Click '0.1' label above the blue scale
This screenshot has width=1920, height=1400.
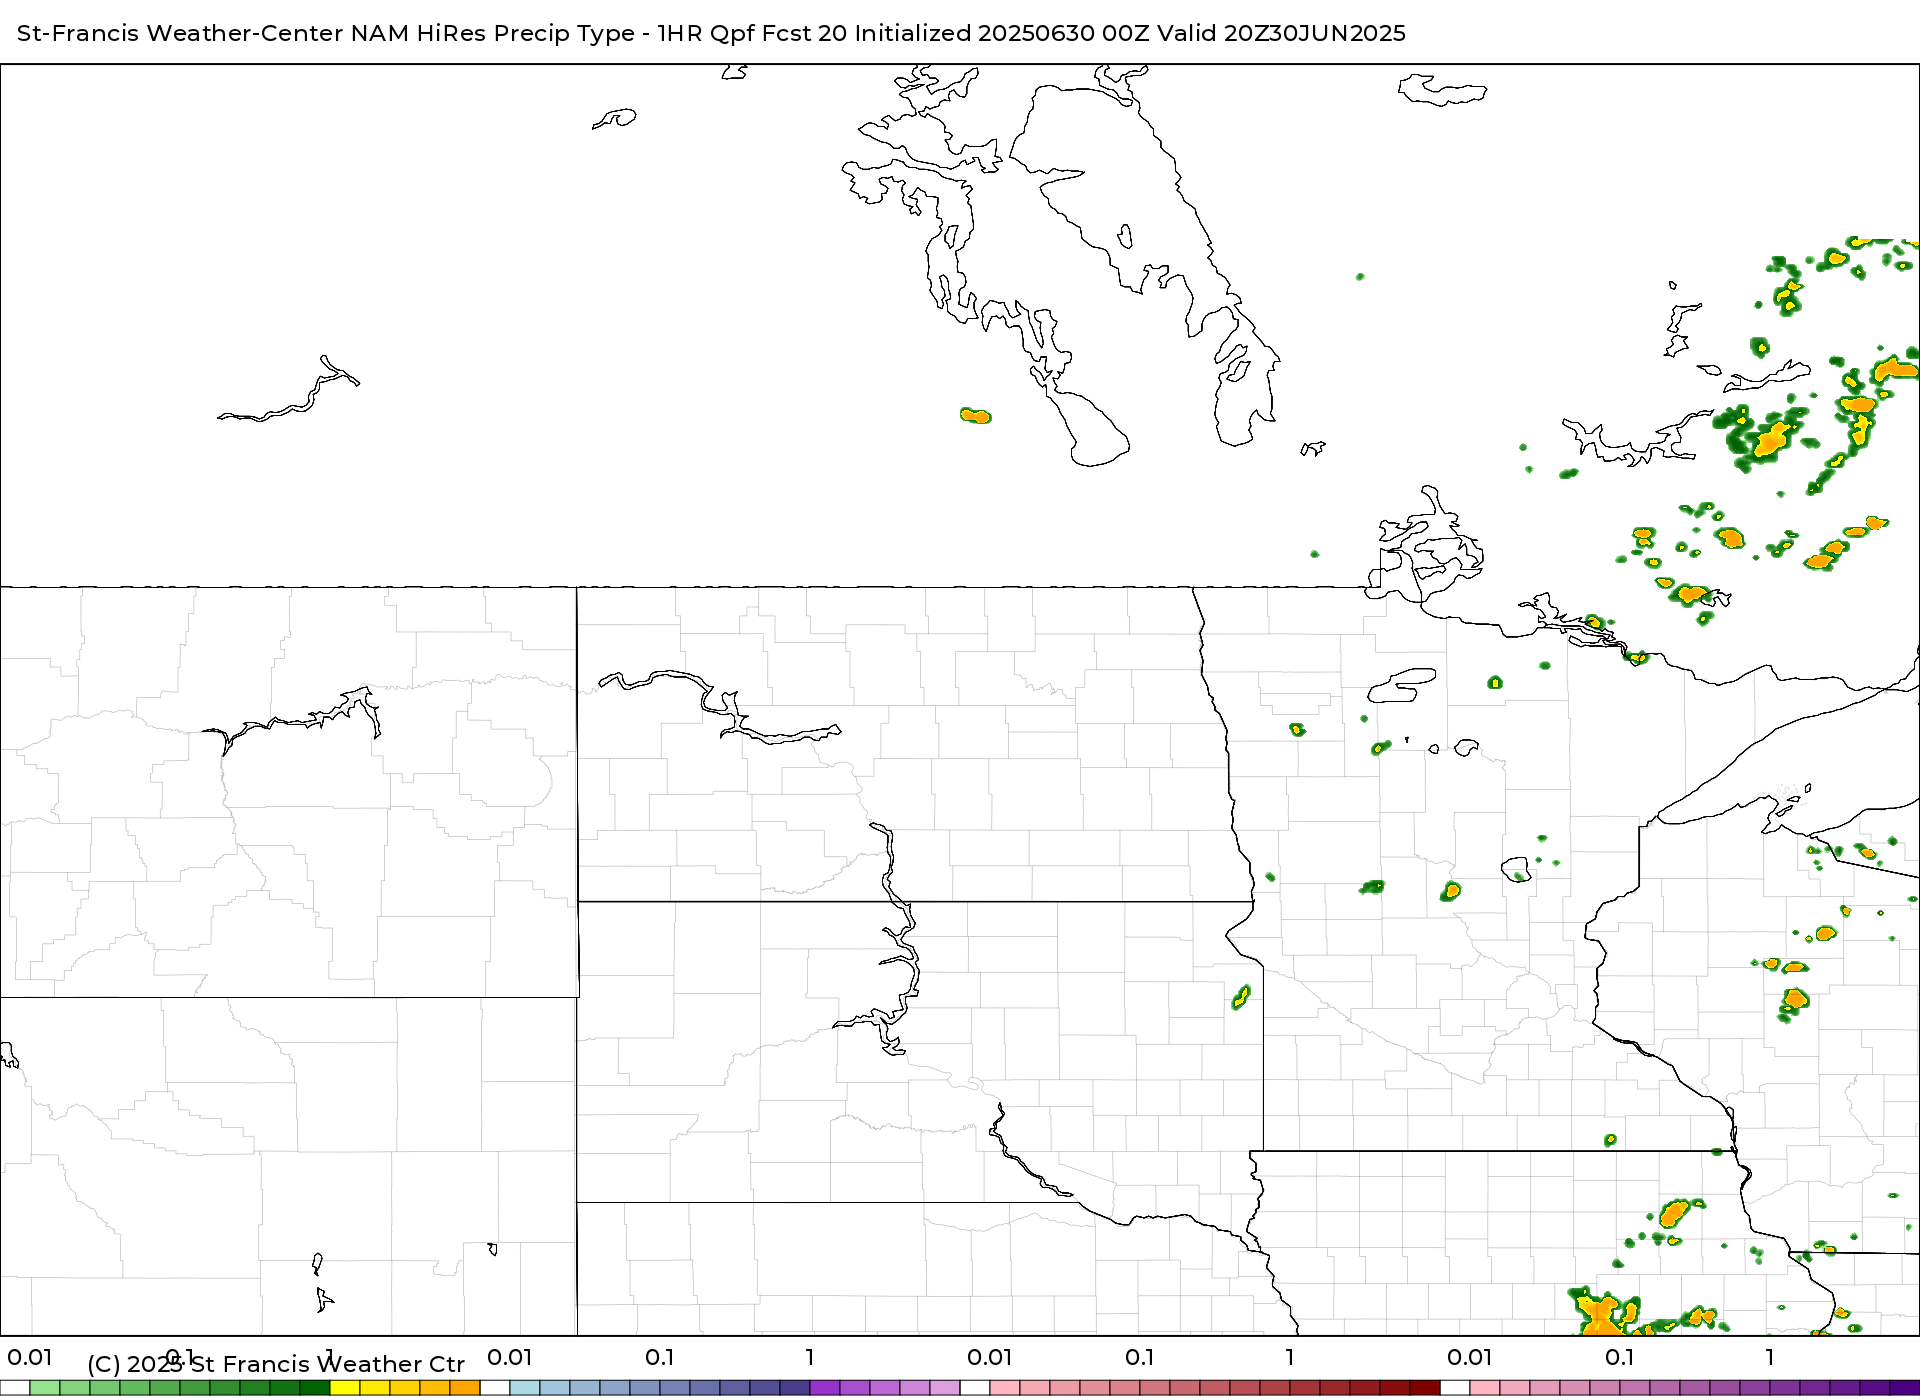[x=660, y=1358]
